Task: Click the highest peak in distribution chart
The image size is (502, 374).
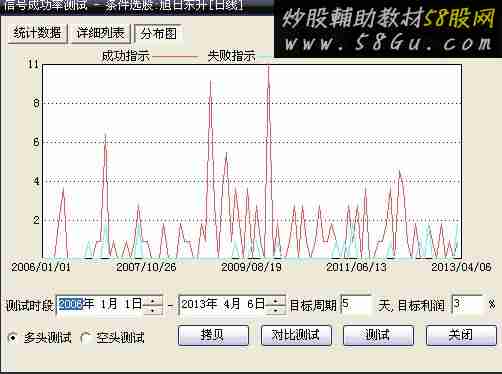Action: [x=269, y=68]
